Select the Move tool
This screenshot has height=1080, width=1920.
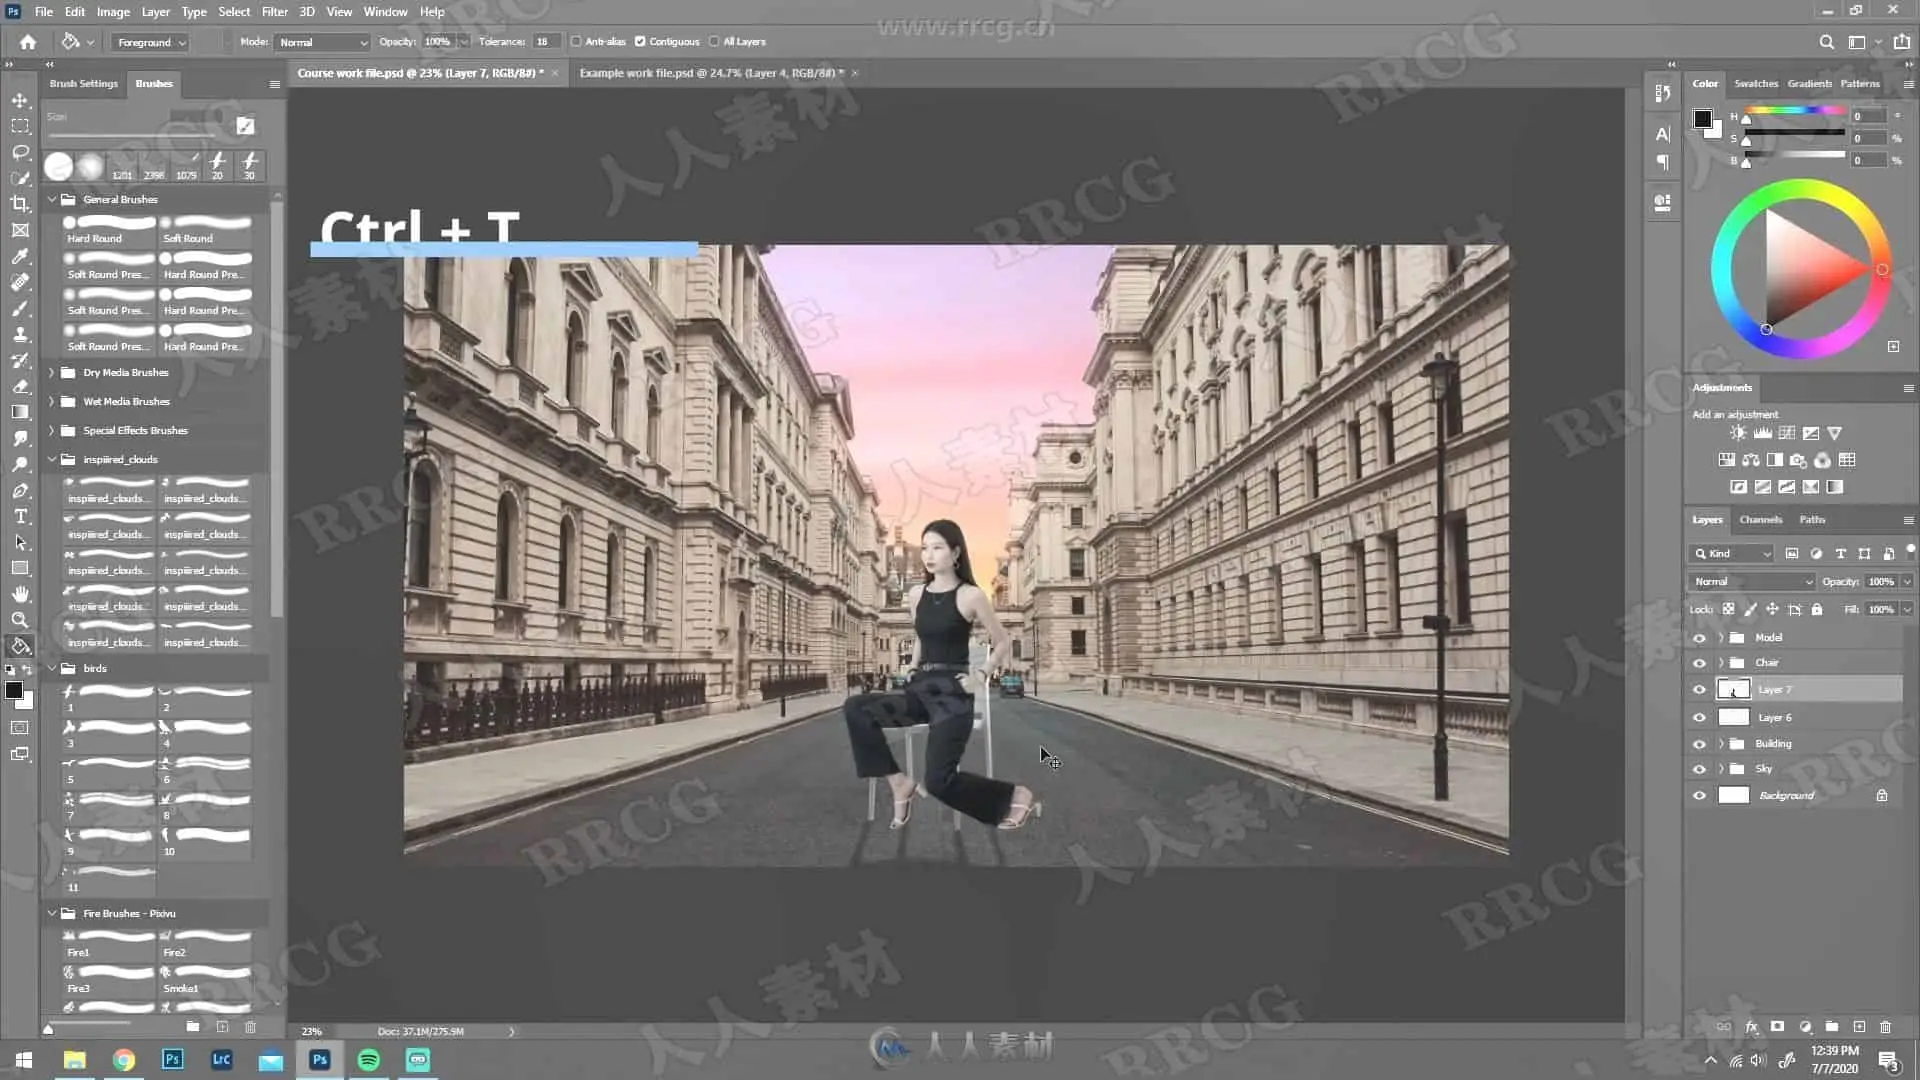[20, 101]
